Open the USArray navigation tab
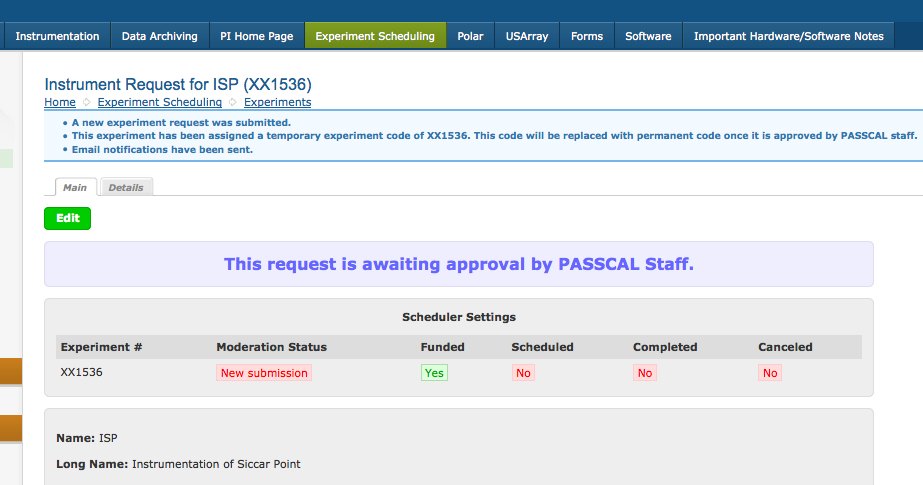The width and height of the screenshot is (923, 485). [526, 36]
